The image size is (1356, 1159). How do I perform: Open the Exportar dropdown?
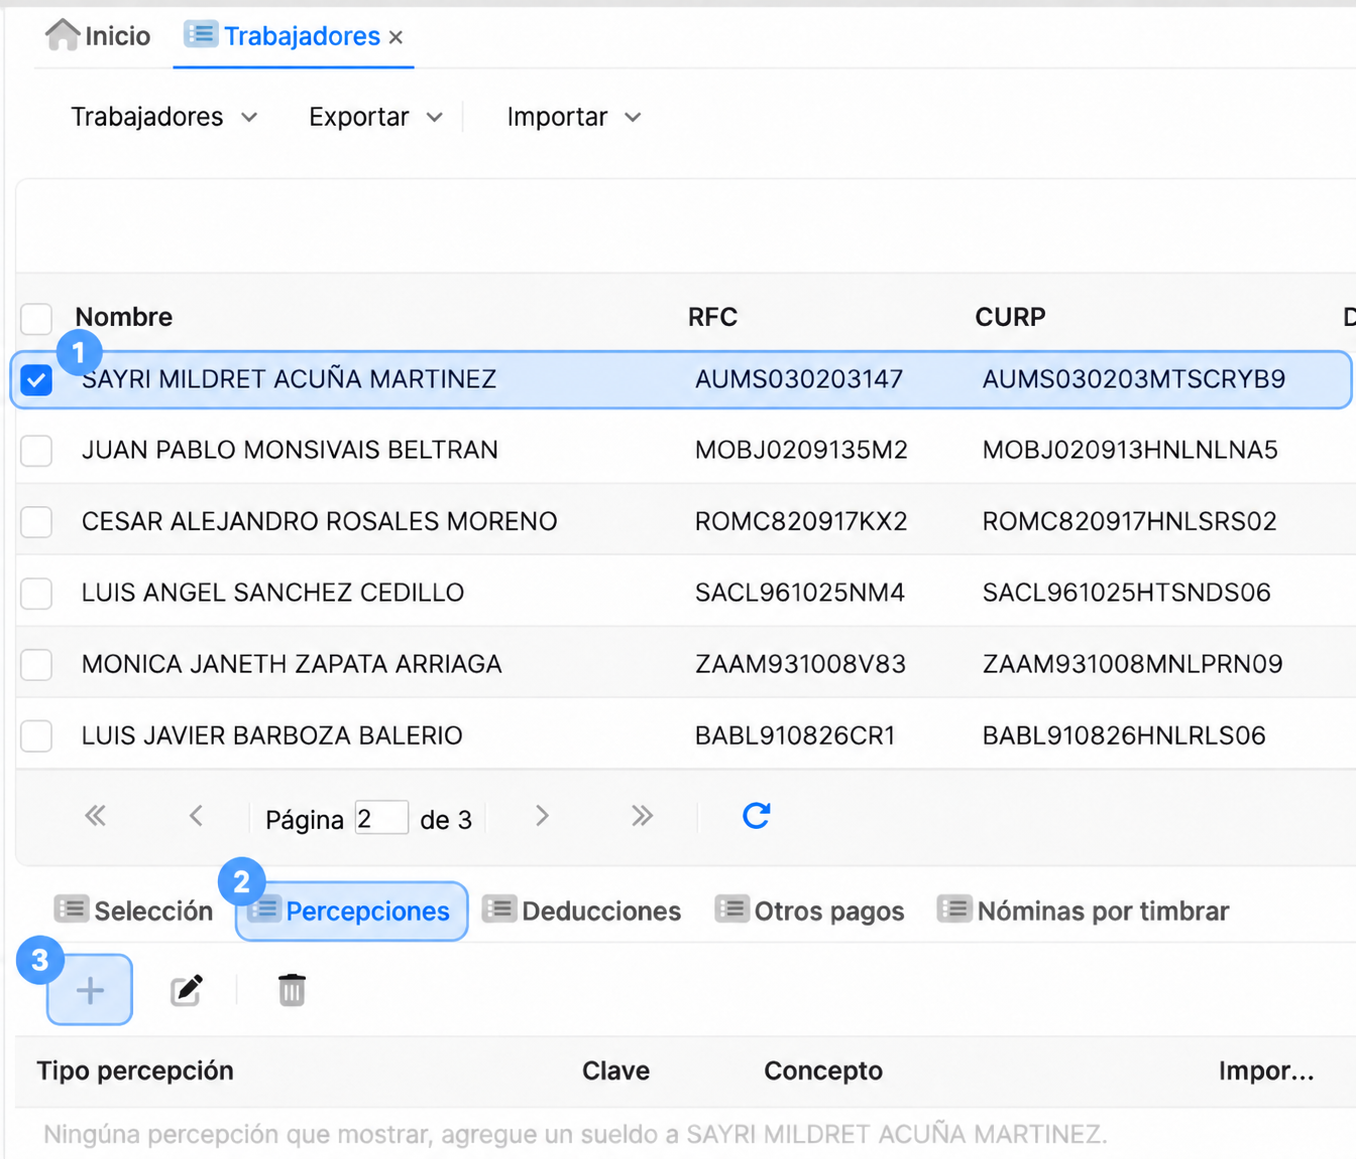376,117
